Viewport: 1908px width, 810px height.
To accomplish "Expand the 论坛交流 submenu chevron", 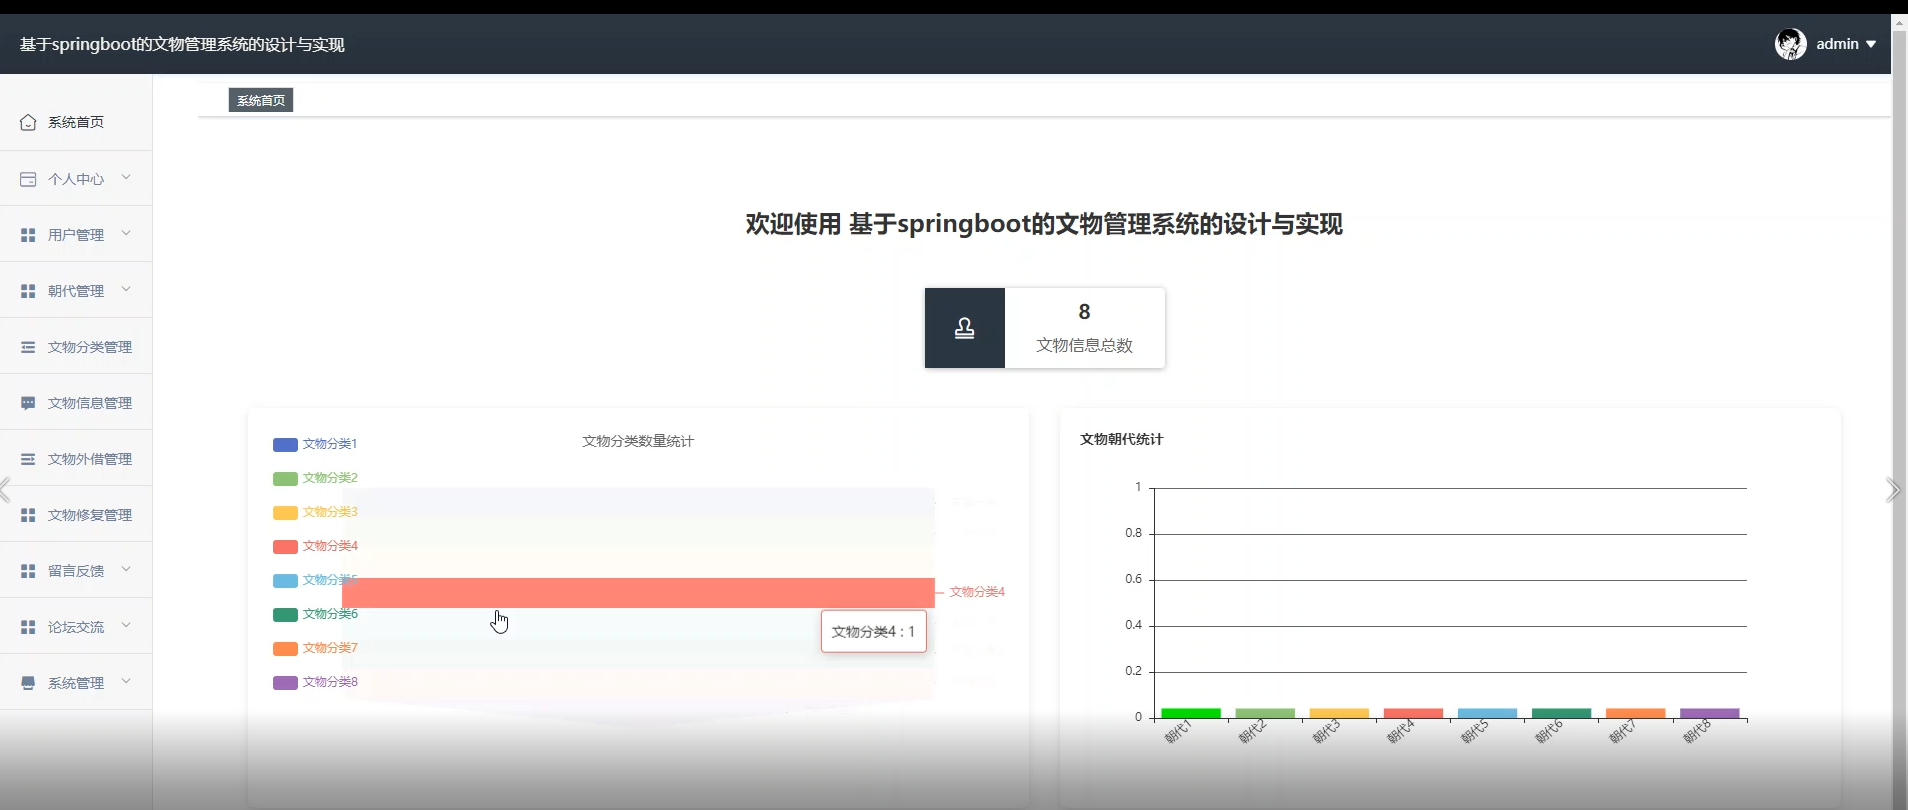I will 126,626.
